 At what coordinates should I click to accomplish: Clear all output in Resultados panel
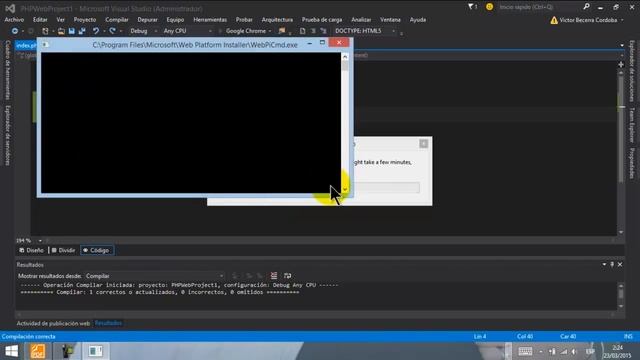point(274,276)
